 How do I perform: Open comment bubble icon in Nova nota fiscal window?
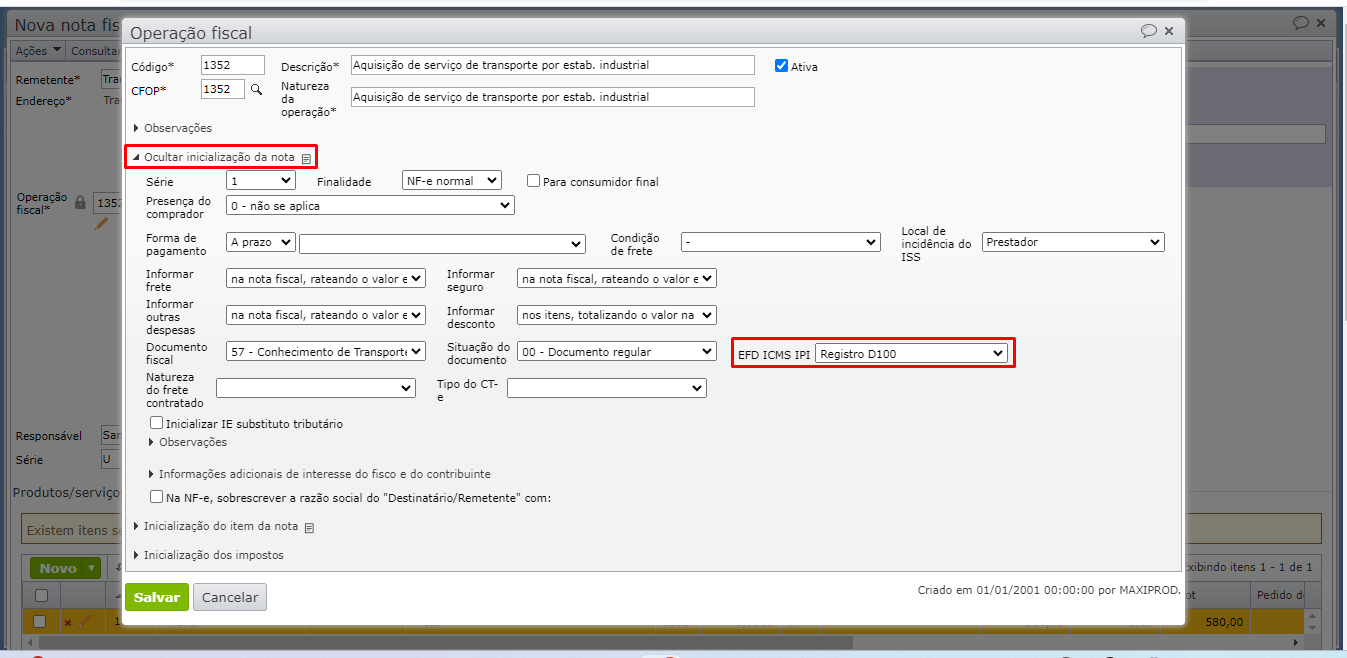point(1300,22)
